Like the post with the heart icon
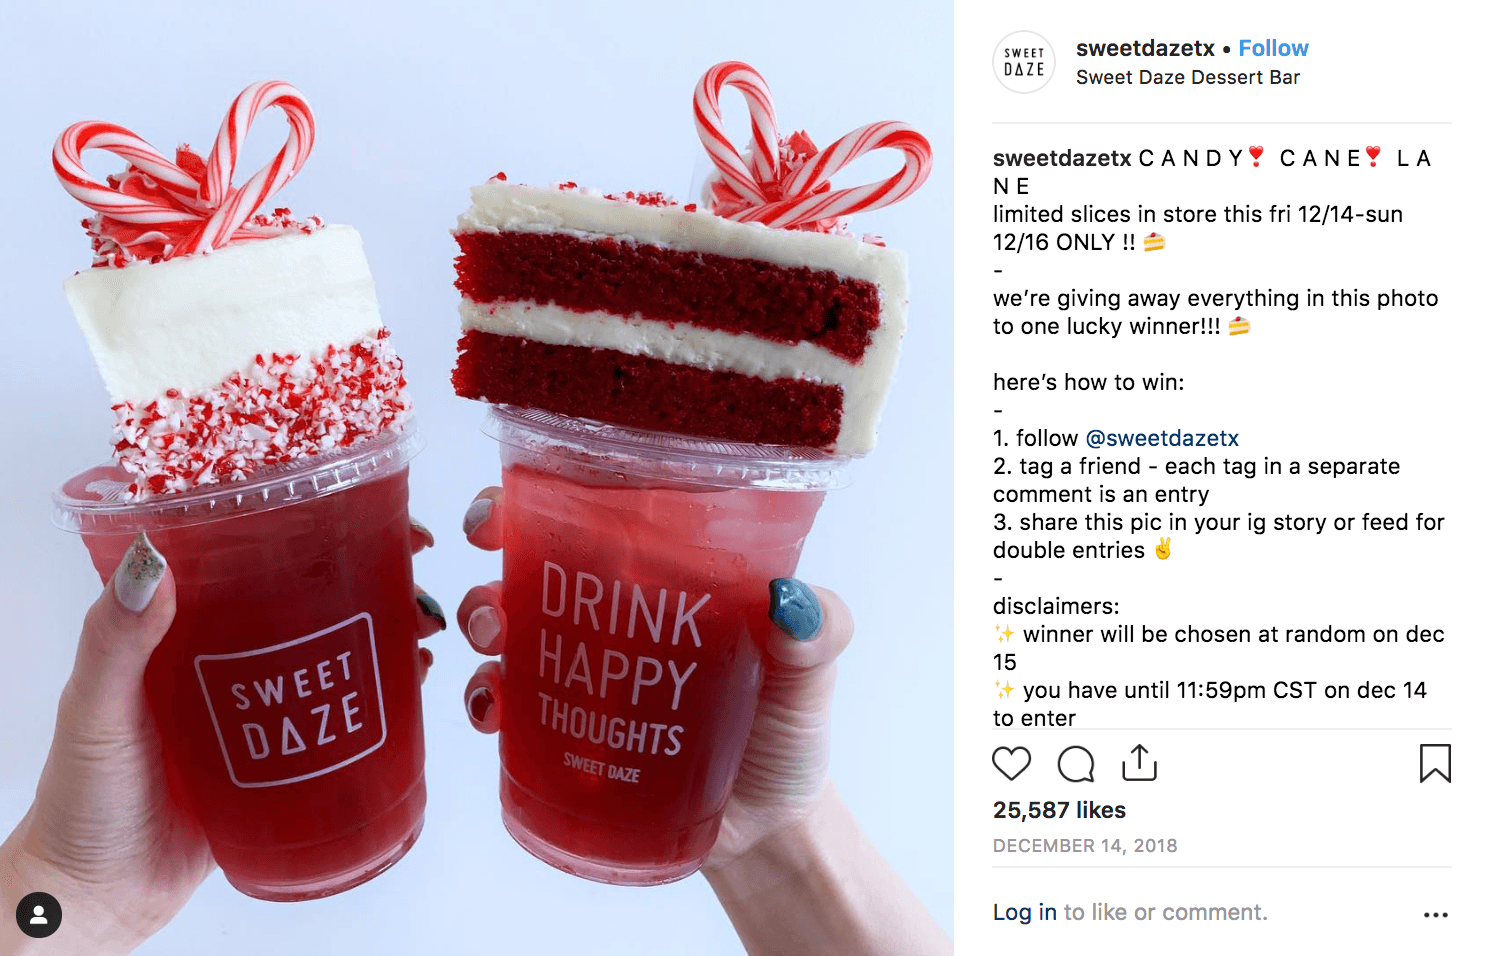The image size is (1488, 956). coord(1011,764)
